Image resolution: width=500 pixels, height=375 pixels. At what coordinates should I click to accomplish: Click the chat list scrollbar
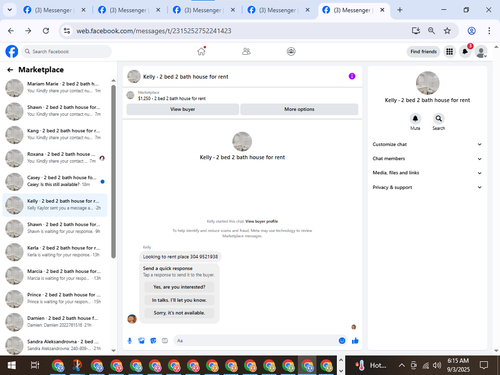(x=113, y=172)
